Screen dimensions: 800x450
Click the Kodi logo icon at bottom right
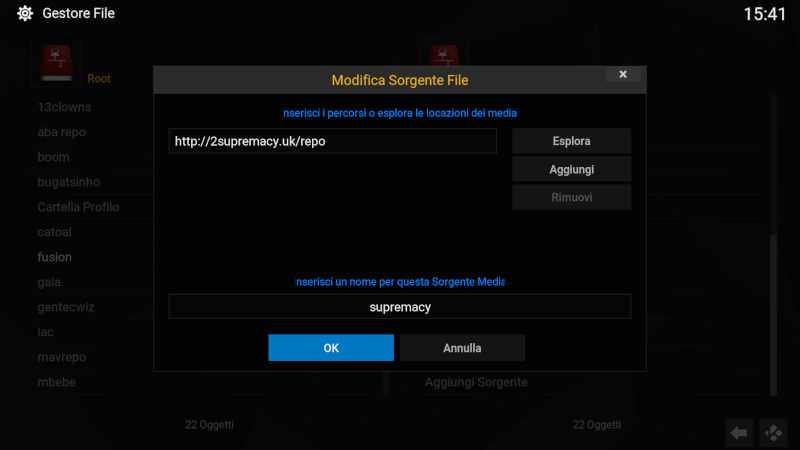tap(773, 433)
